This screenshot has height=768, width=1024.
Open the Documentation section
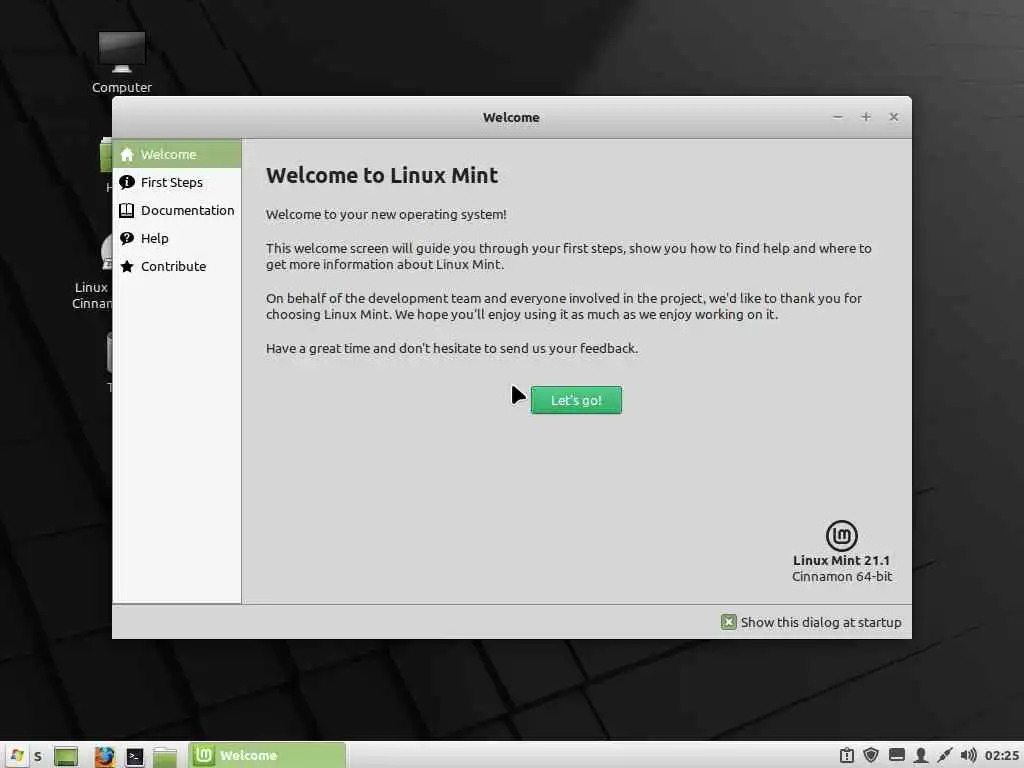pos(177,210)
